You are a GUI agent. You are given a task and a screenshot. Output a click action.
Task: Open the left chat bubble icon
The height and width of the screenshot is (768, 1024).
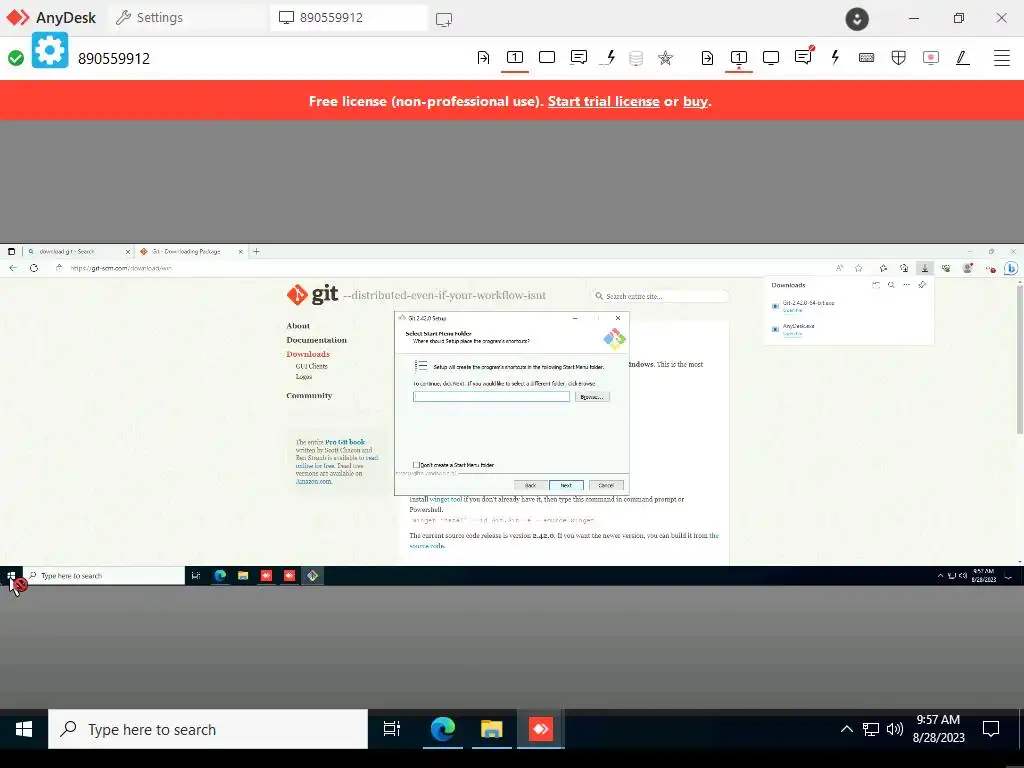pos(579,57)
